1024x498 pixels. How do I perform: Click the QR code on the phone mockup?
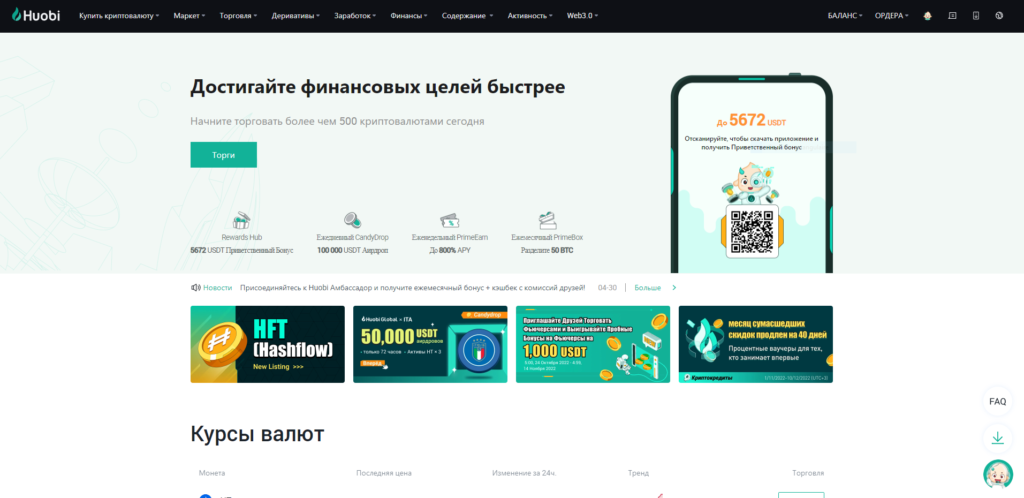[752, 231]
